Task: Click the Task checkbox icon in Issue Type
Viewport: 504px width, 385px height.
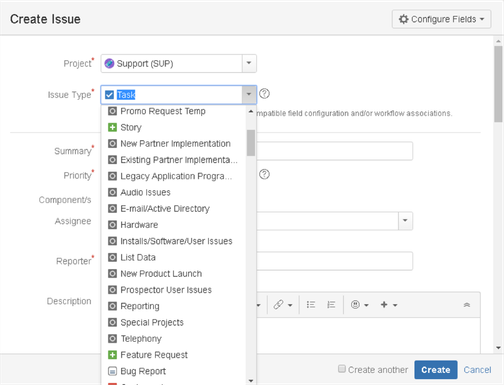Action: (x=109, y=95)
